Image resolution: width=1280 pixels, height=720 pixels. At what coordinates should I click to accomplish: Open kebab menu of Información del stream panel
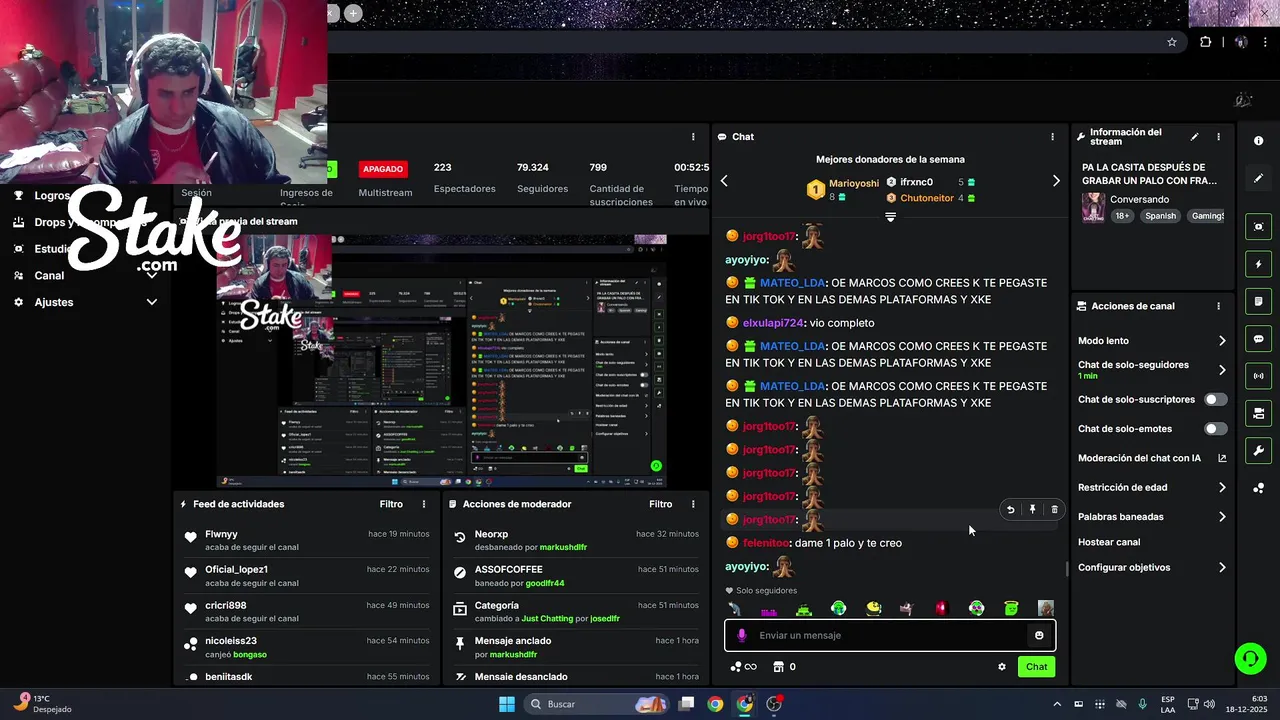coord(1218,137)
